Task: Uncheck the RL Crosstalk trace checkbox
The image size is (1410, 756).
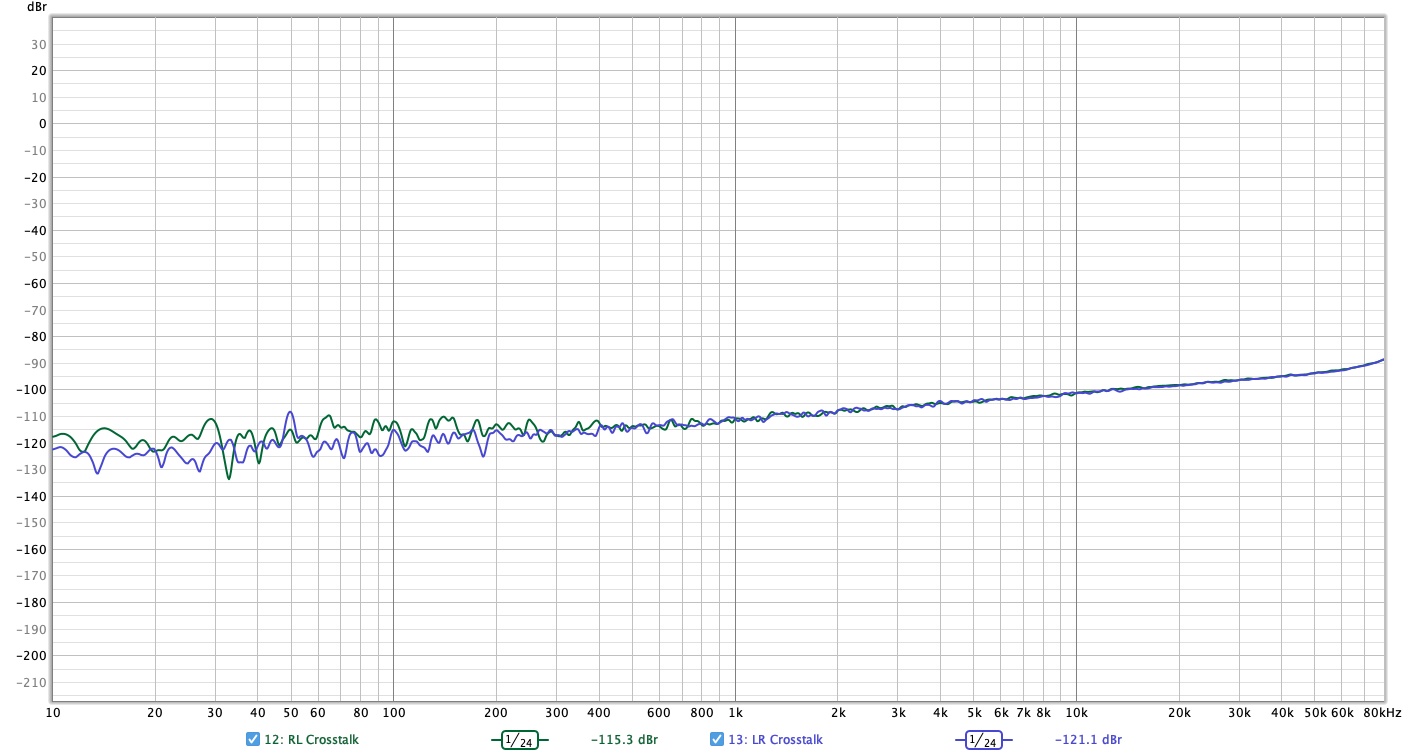Action: pos(253,740)
